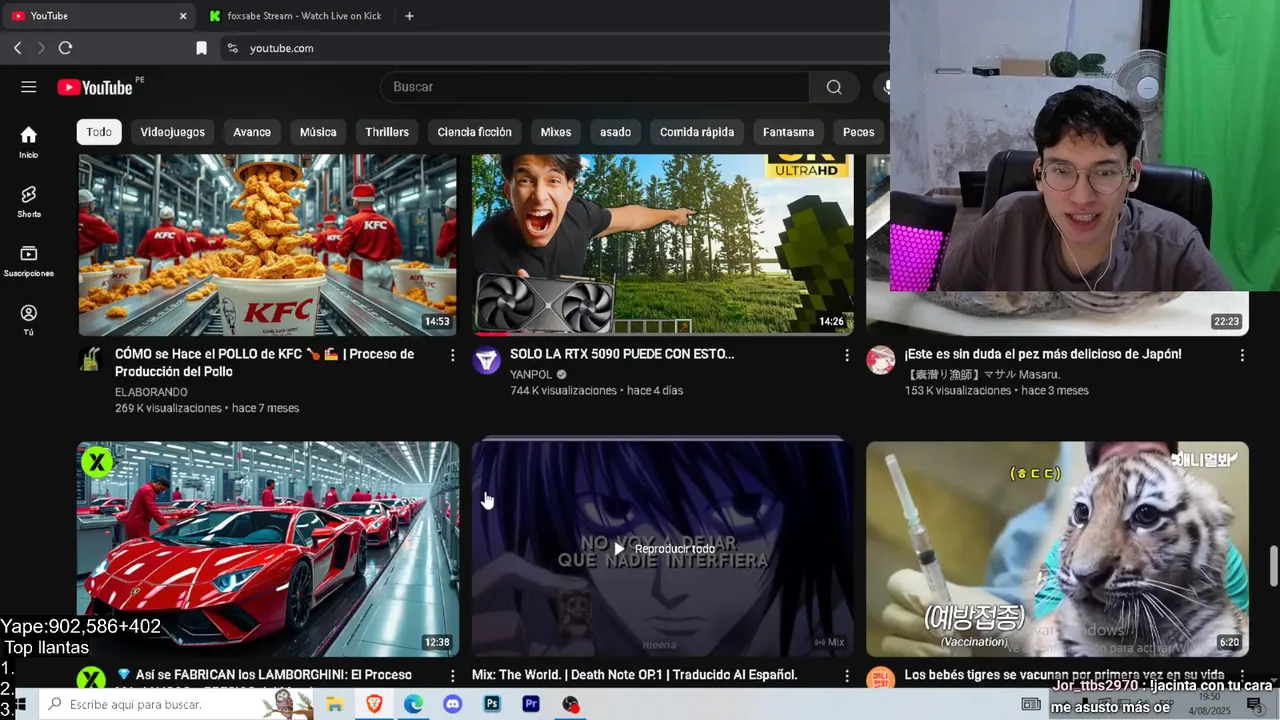Select the Avance filter chip
1280x720 pixels.
tap(252, 132)
